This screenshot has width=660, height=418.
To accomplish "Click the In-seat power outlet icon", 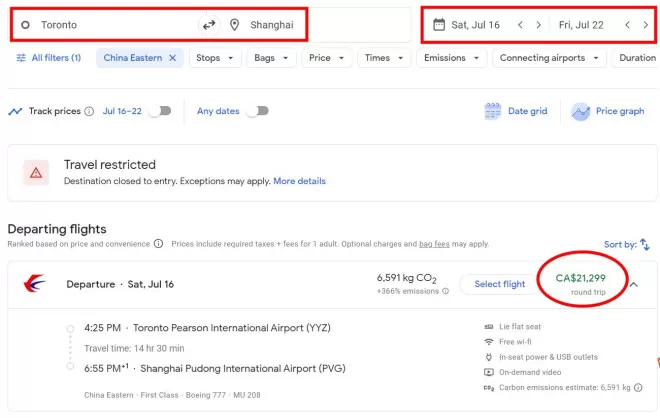I will point(489,357).
